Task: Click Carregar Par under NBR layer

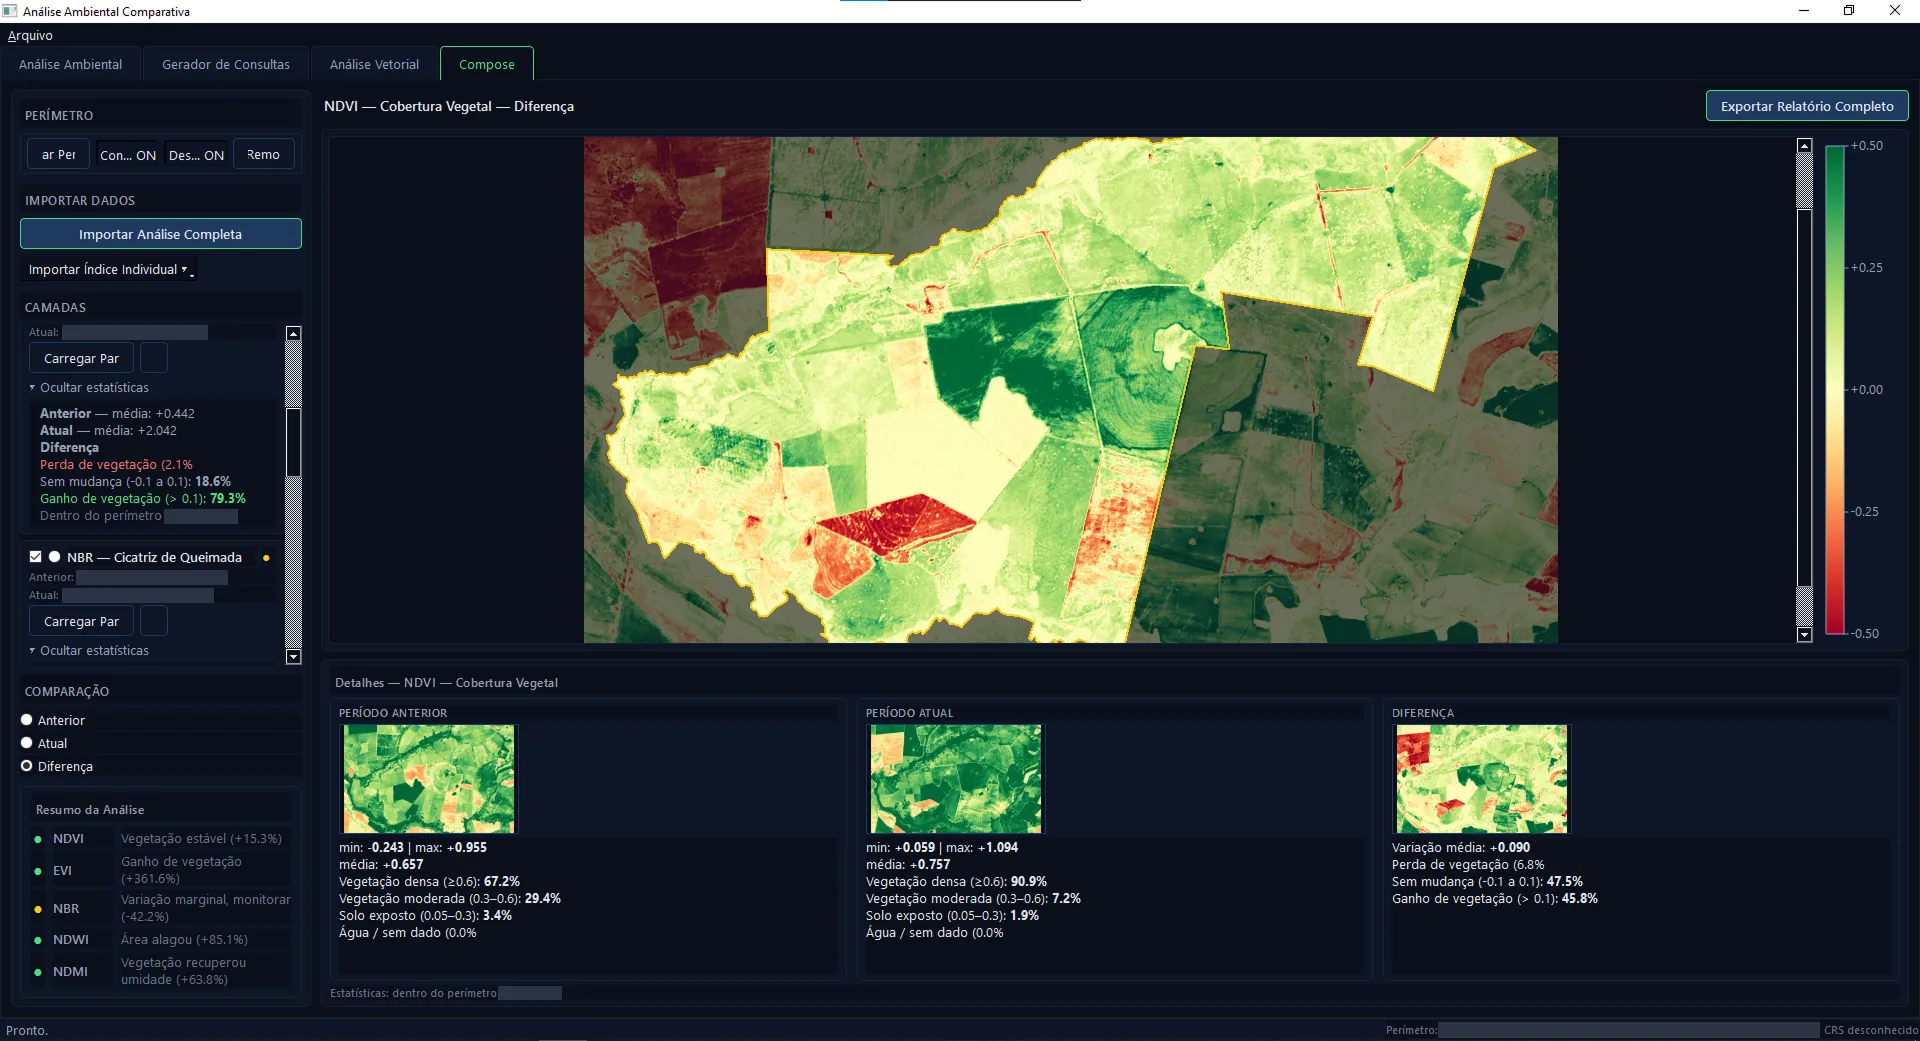Action: tap(81, 621)
